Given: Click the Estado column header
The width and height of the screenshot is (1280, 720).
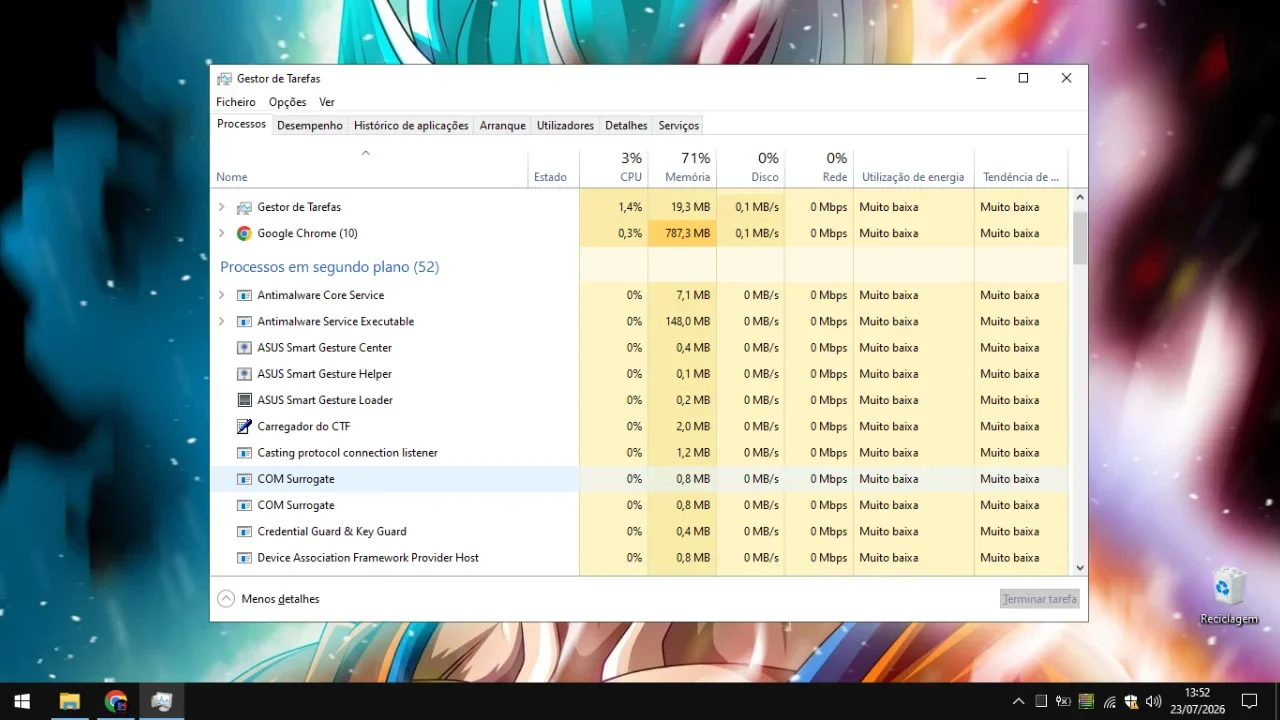Looking at the screenshot, I should [553, 167].
